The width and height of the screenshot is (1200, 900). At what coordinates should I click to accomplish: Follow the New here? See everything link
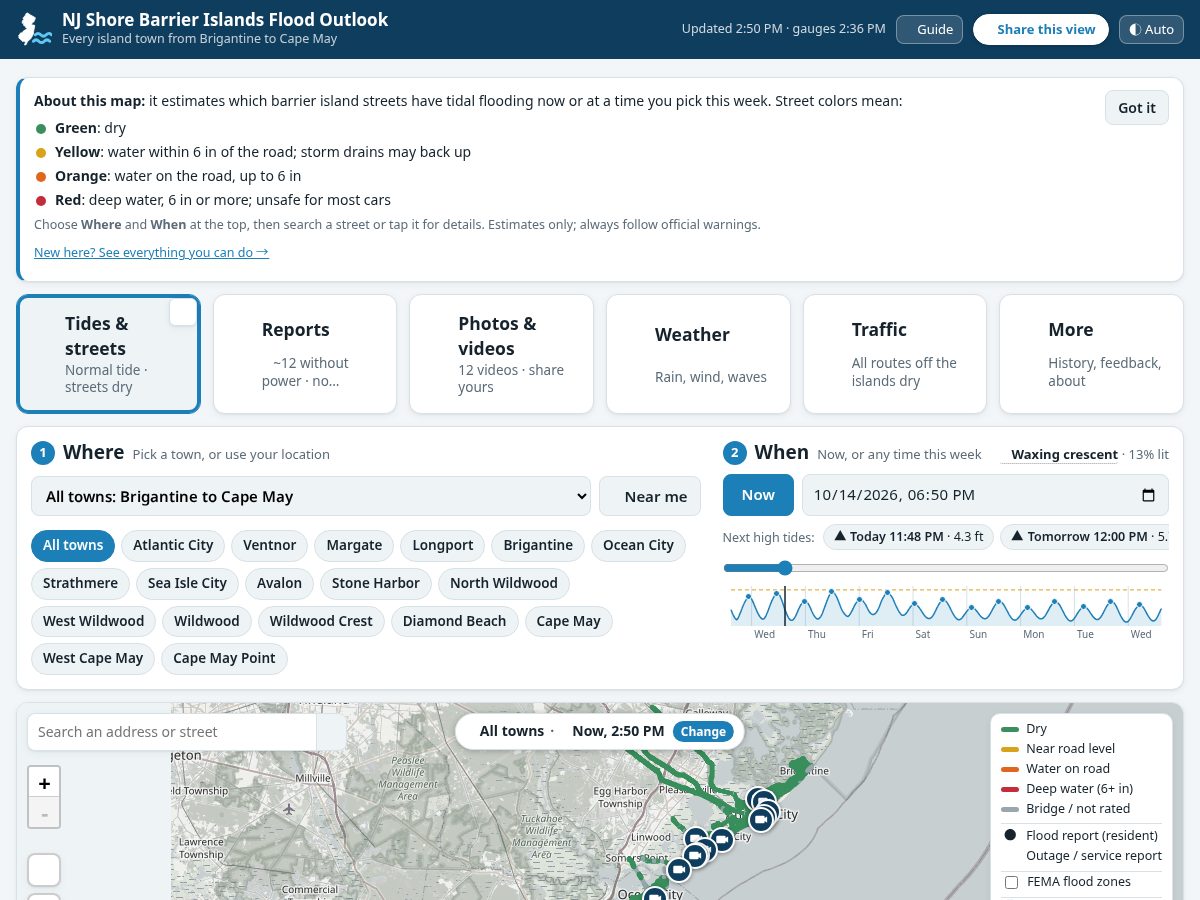[x=151, y=252]
